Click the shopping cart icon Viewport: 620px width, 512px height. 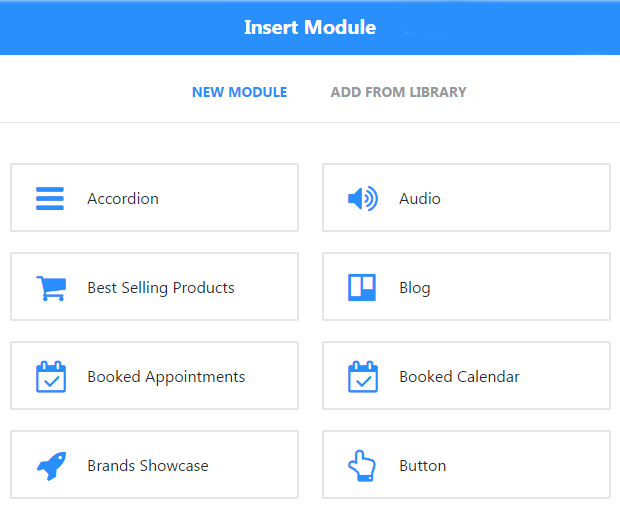tap(51, 288)
